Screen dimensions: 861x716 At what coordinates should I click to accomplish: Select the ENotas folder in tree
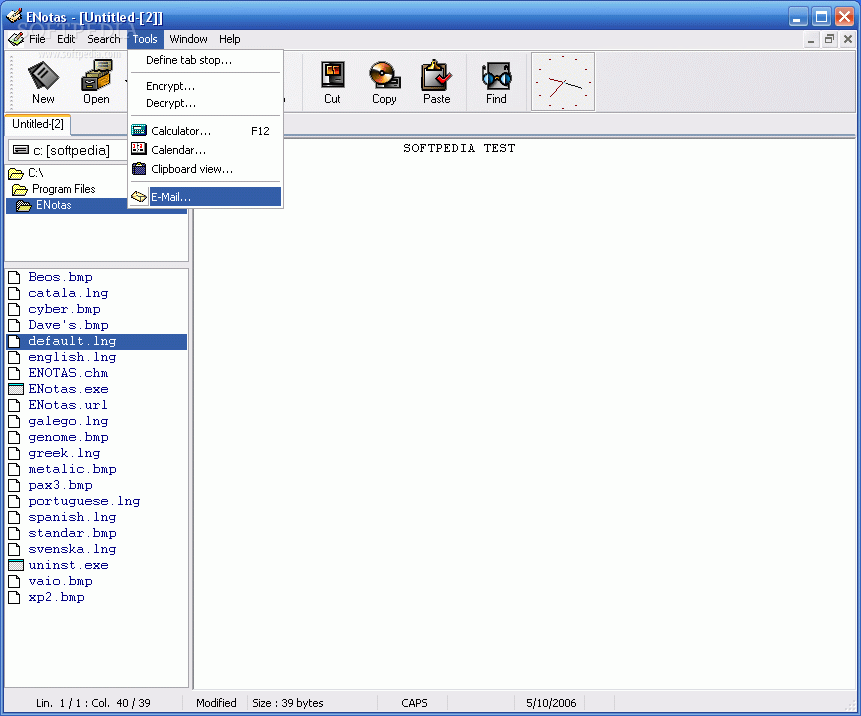point(54,205)
